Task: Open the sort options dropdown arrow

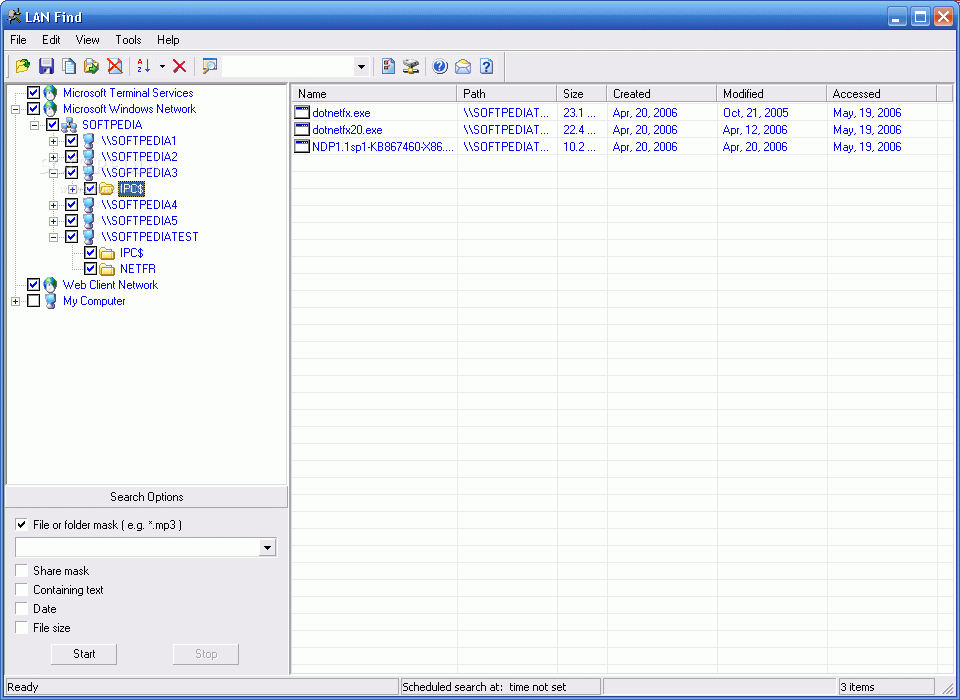Action: pos(162,66)
